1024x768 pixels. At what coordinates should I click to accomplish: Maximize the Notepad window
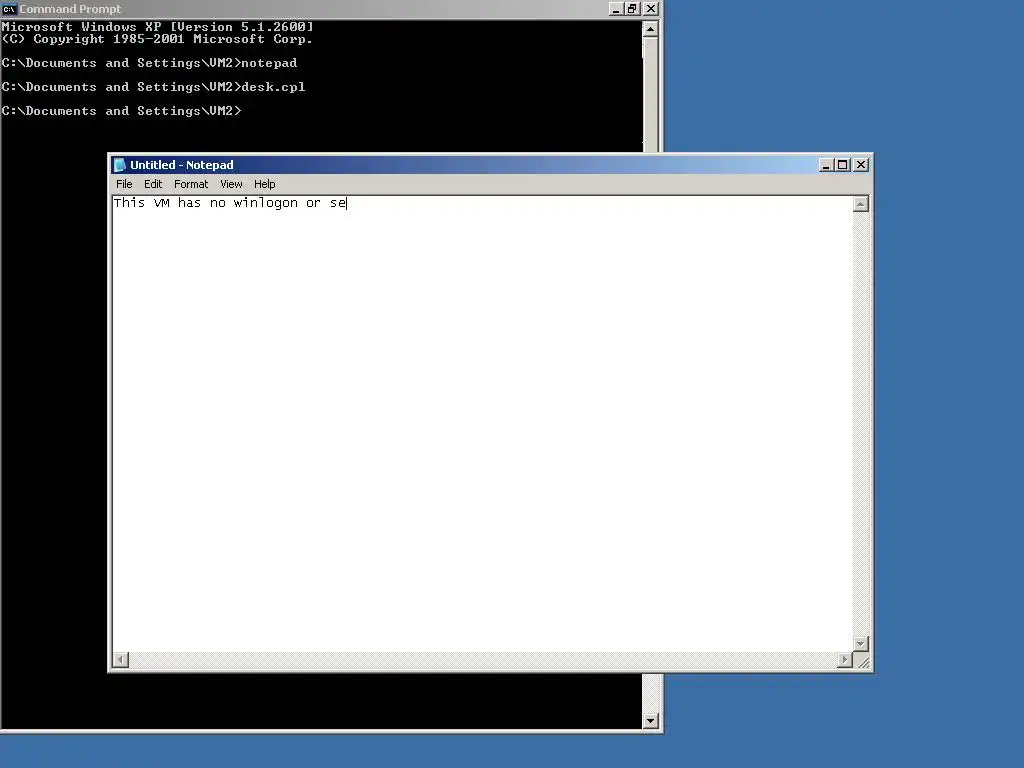point(842,165)
